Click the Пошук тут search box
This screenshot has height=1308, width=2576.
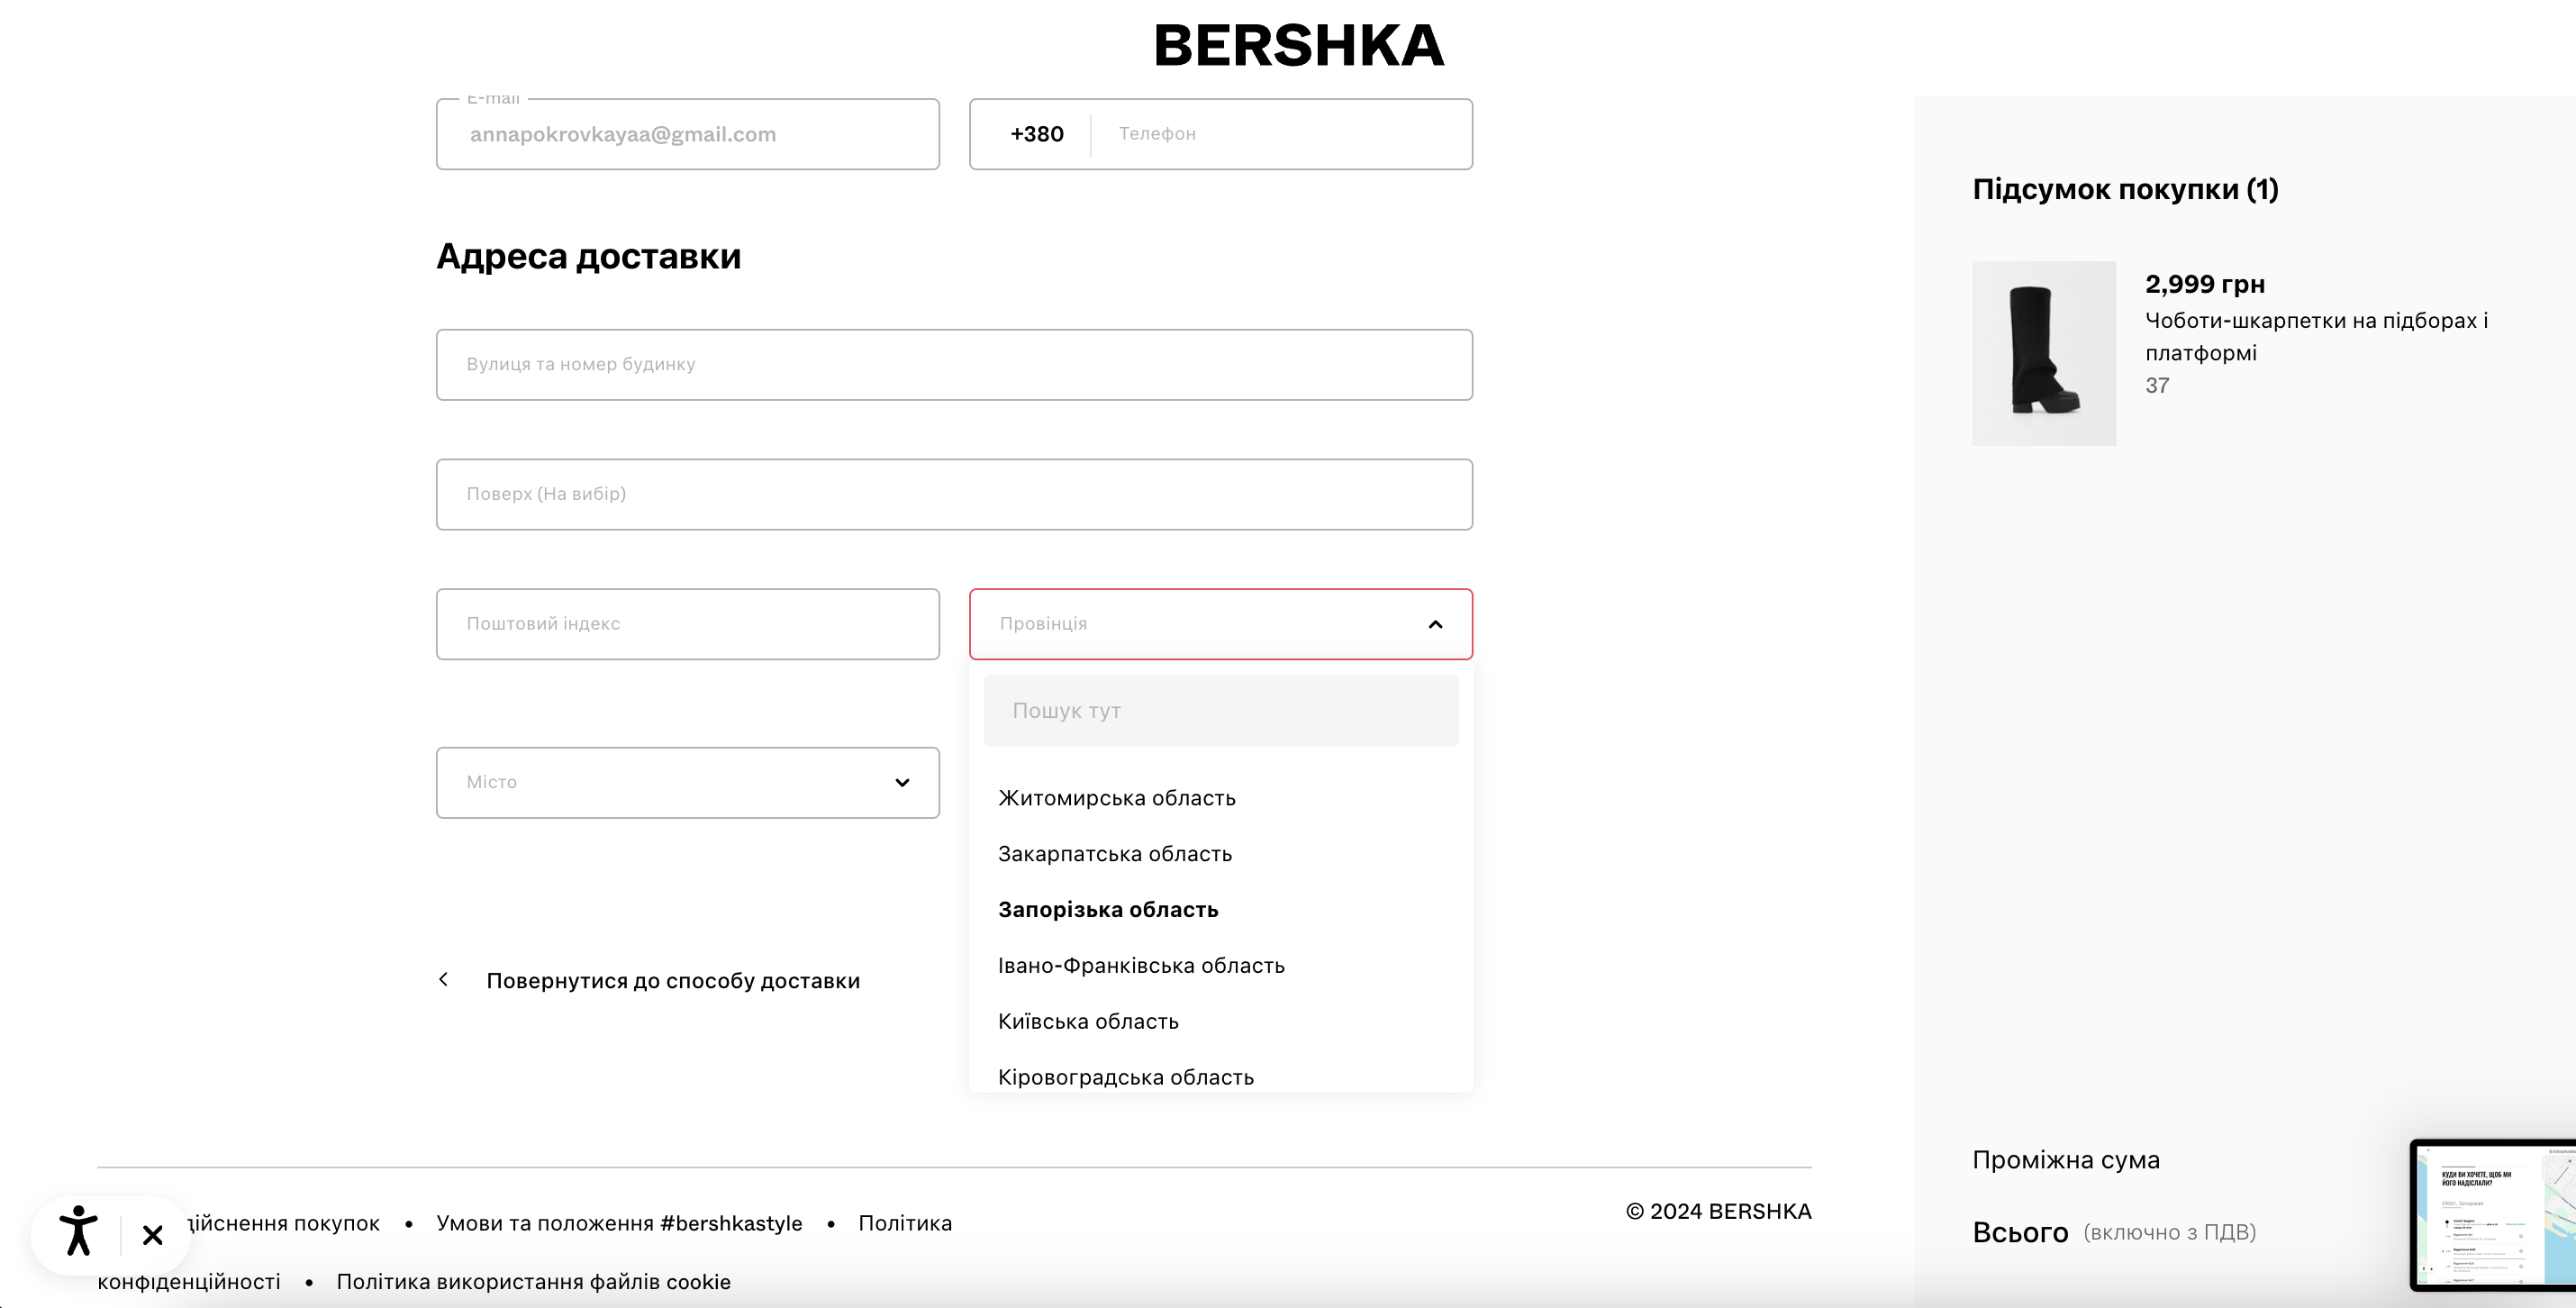1220,710
